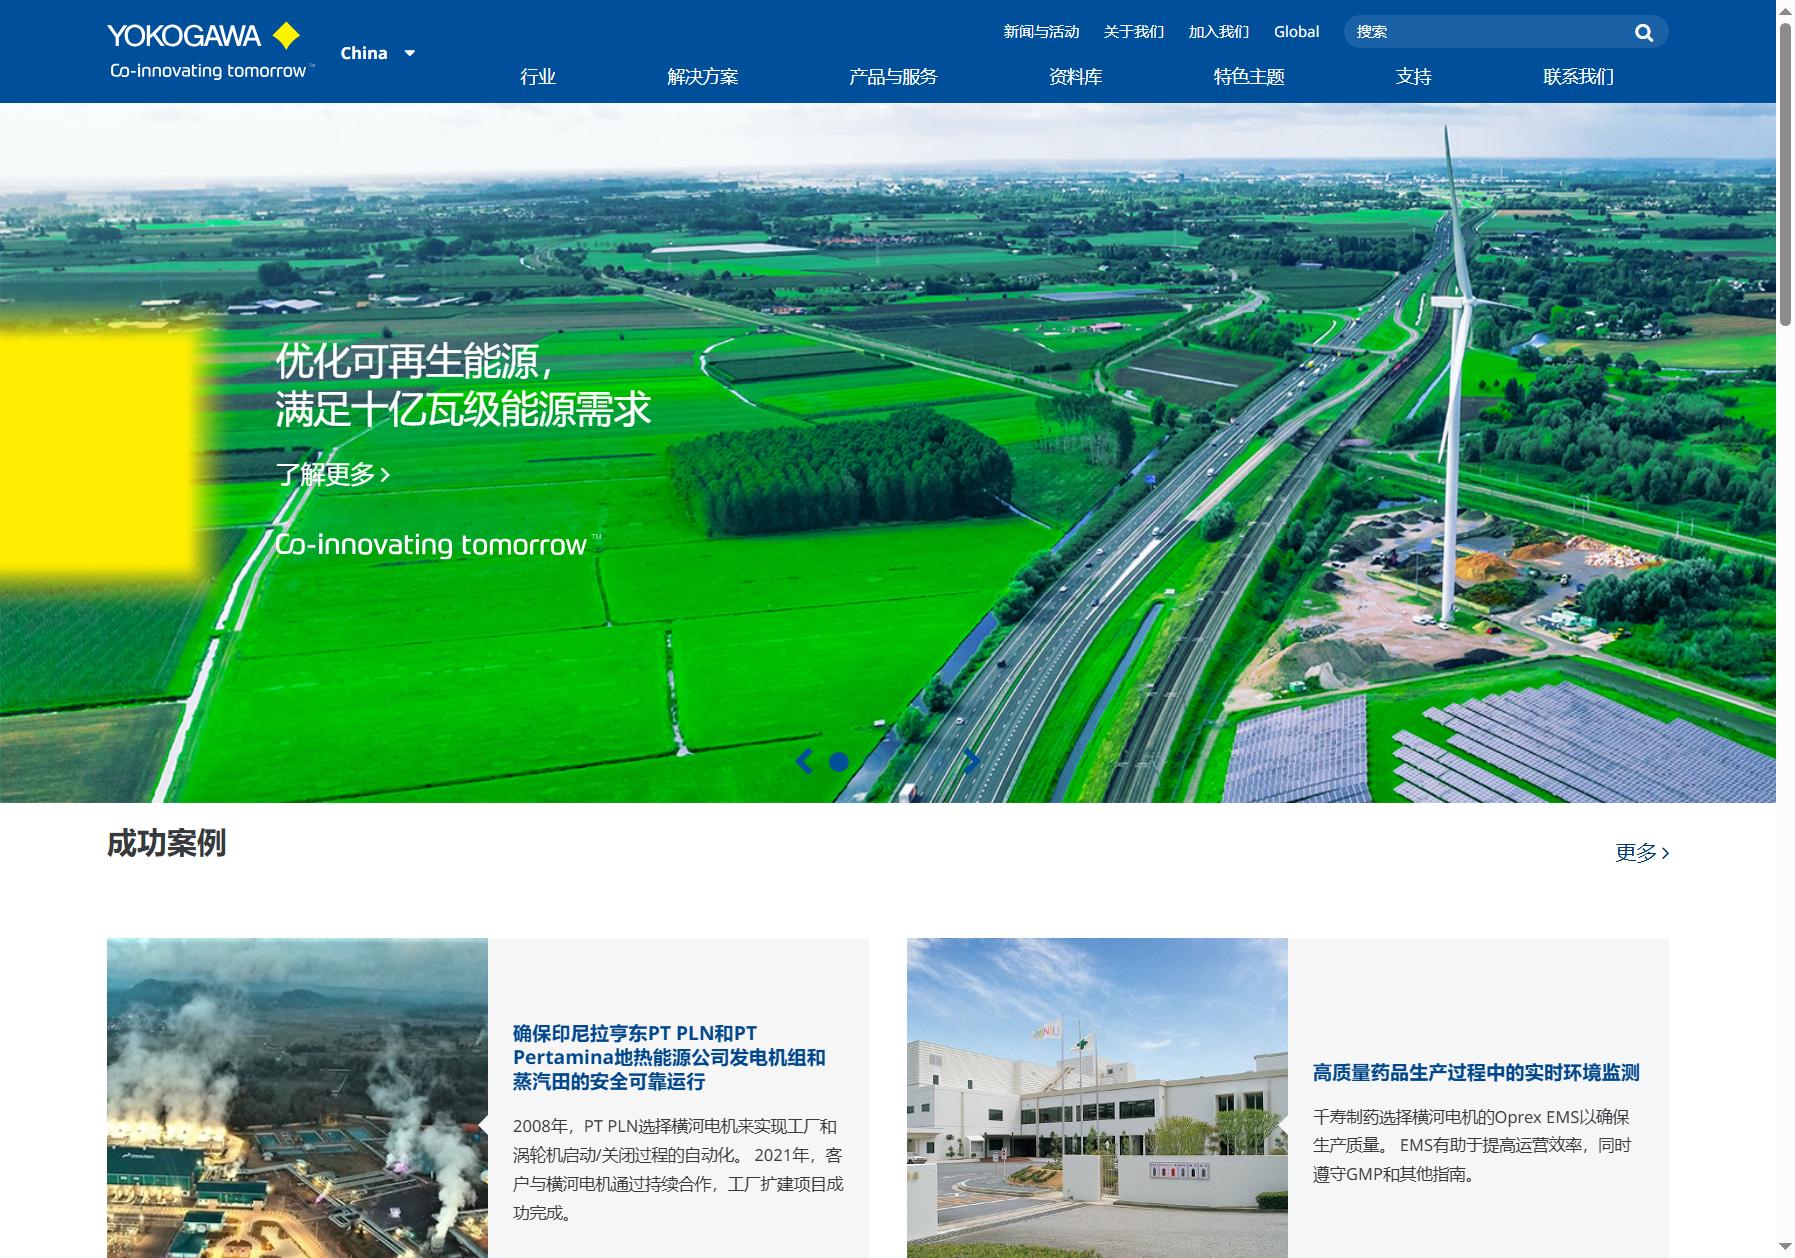Click the scrollbar up arrow
The image size is (1795, 1258).
(x=1785, y=9)
